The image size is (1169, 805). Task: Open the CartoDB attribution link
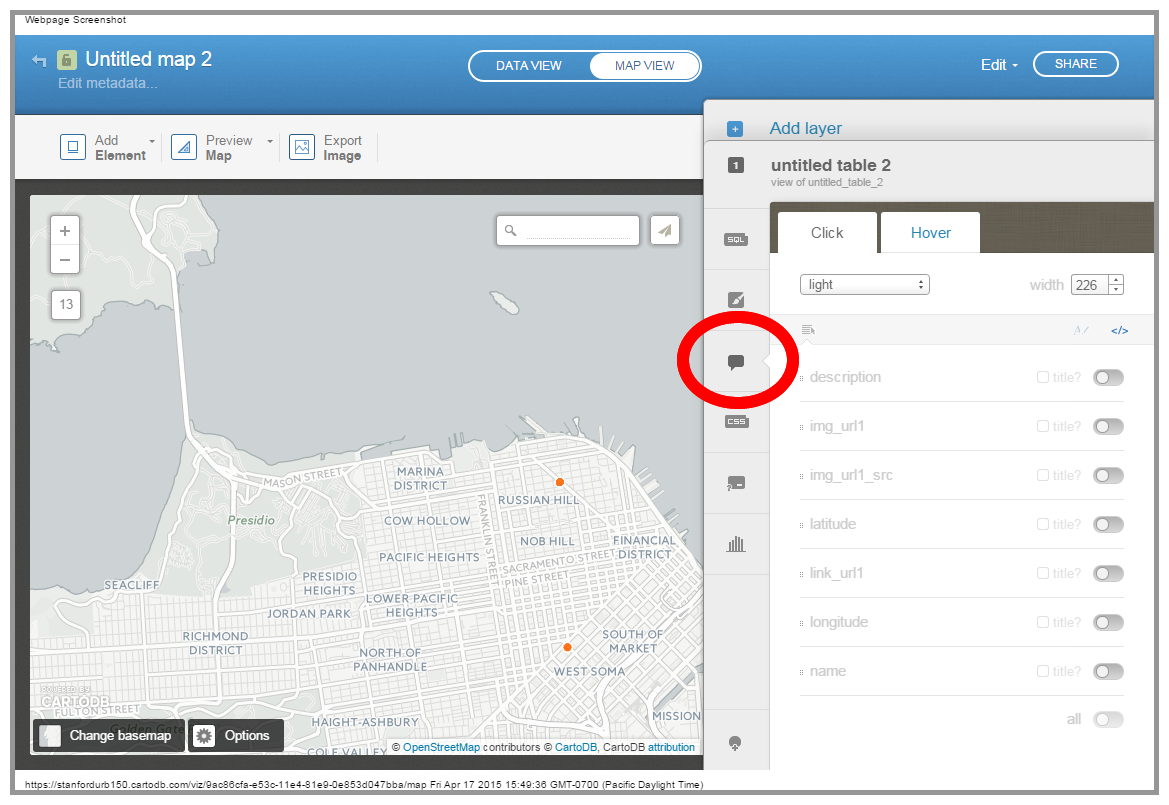[x=671, y=747]
